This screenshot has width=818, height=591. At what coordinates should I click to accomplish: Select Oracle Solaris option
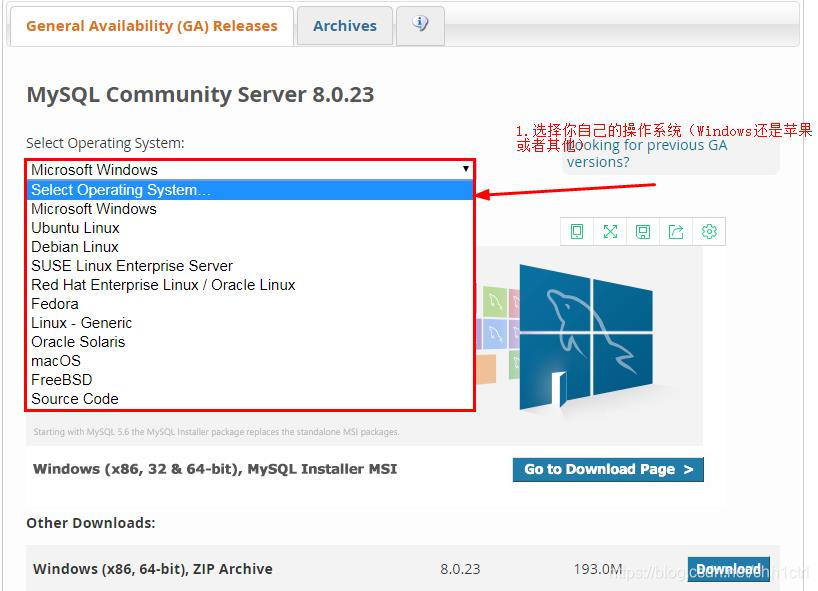250,342
